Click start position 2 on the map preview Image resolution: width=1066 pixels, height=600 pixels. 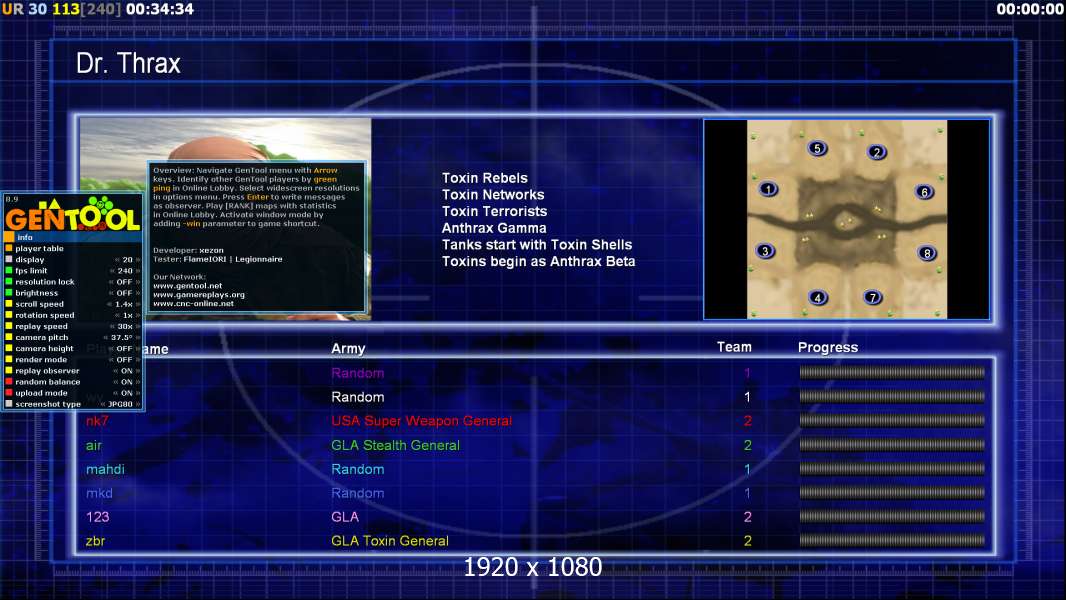click(877, 152)
